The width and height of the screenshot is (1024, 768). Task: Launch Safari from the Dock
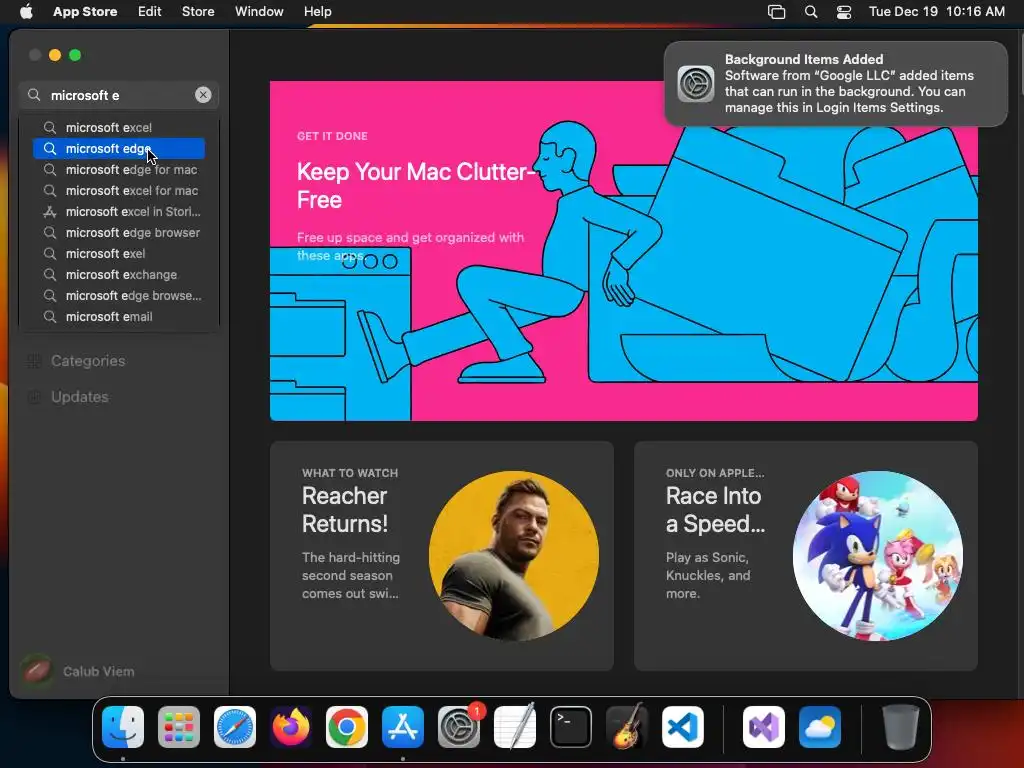click(235, 727)
